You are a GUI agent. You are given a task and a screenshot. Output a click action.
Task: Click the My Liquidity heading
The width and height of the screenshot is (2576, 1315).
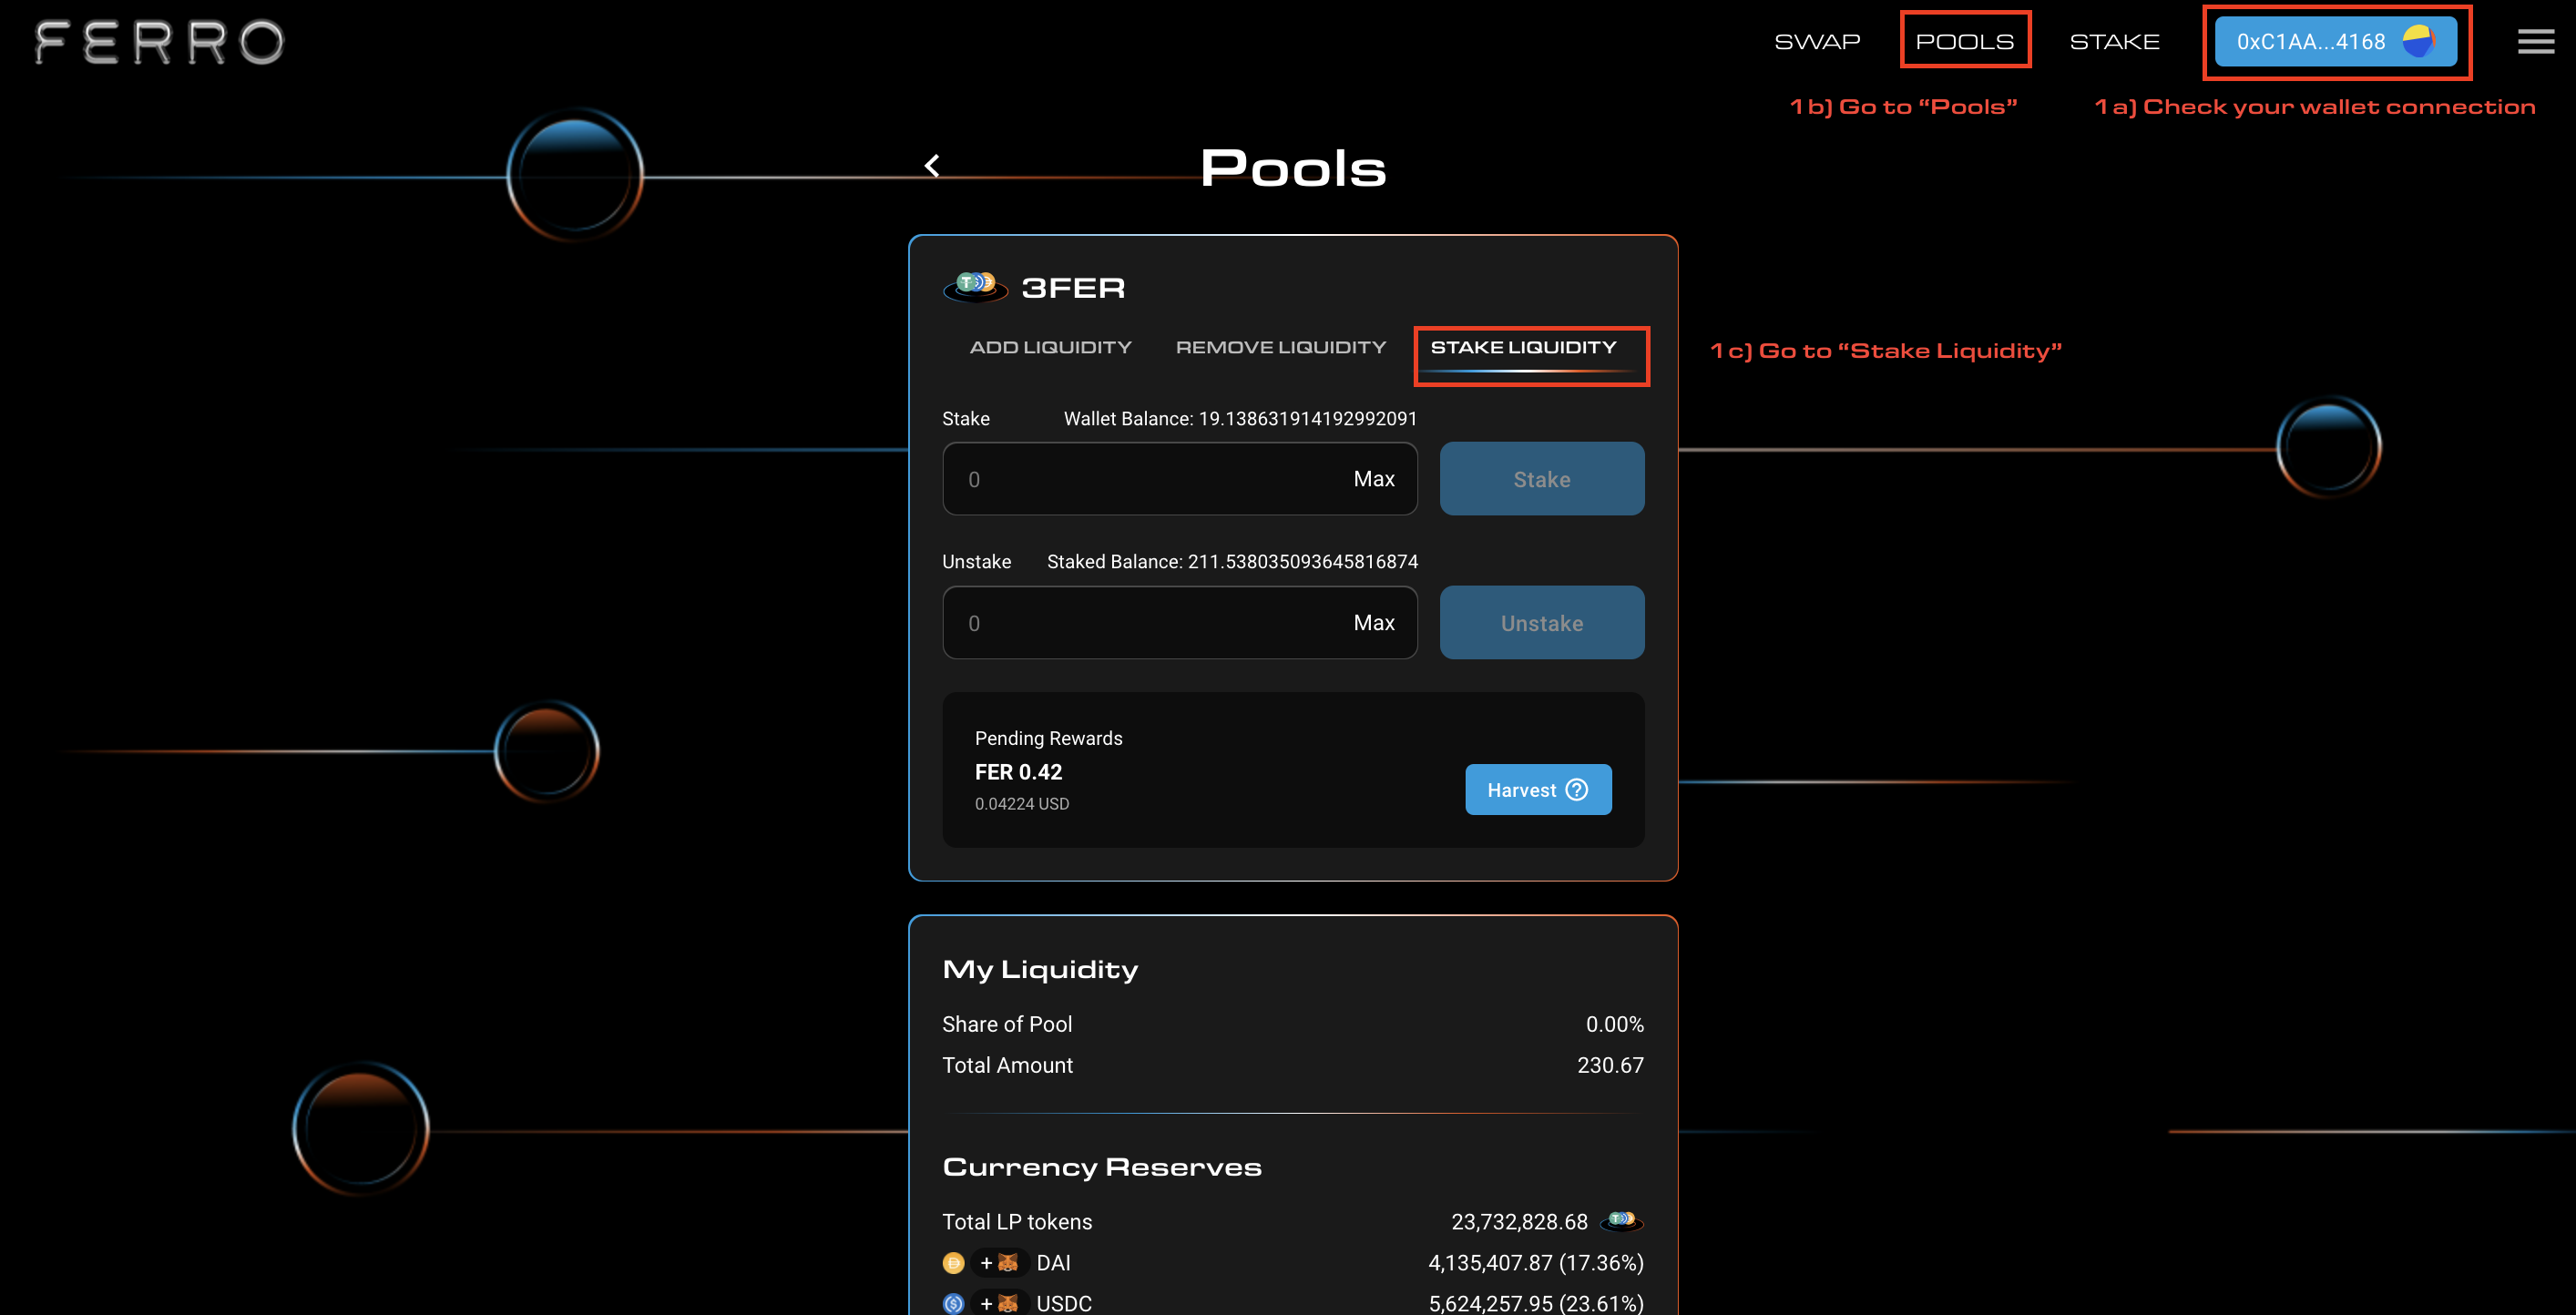[x=1040, y=970]
